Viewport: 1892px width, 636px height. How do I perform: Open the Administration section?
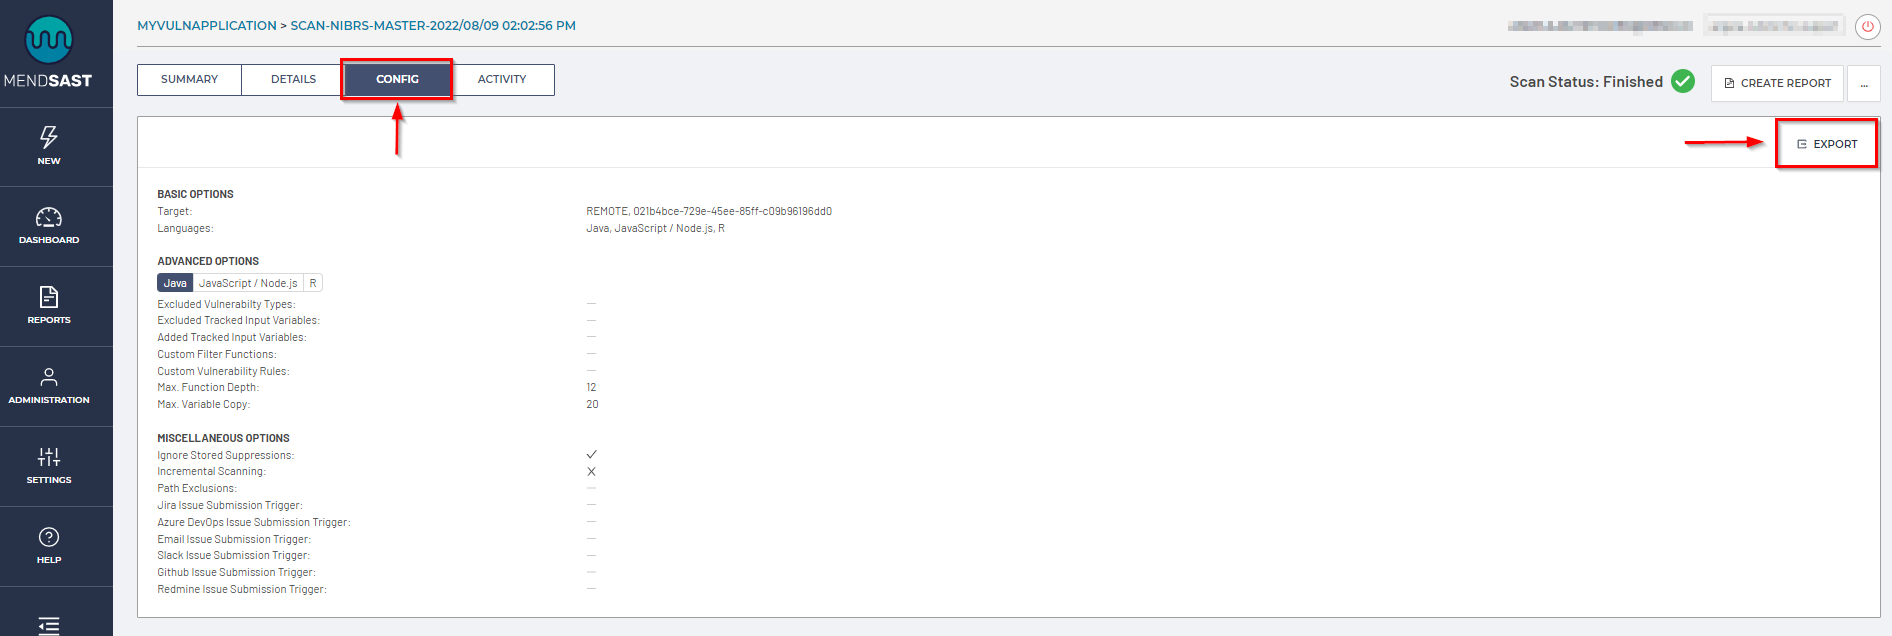pos(48,385)
